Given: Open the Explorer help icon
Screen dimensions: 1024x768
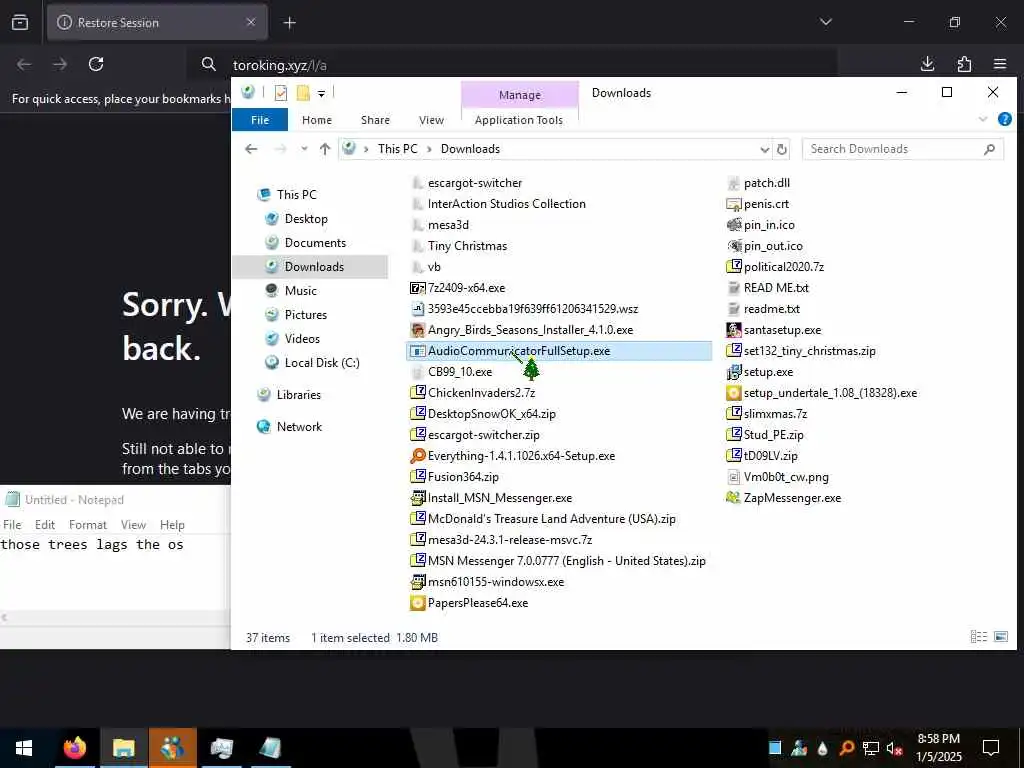Looking at the screenshot, I should point(1004,119).
